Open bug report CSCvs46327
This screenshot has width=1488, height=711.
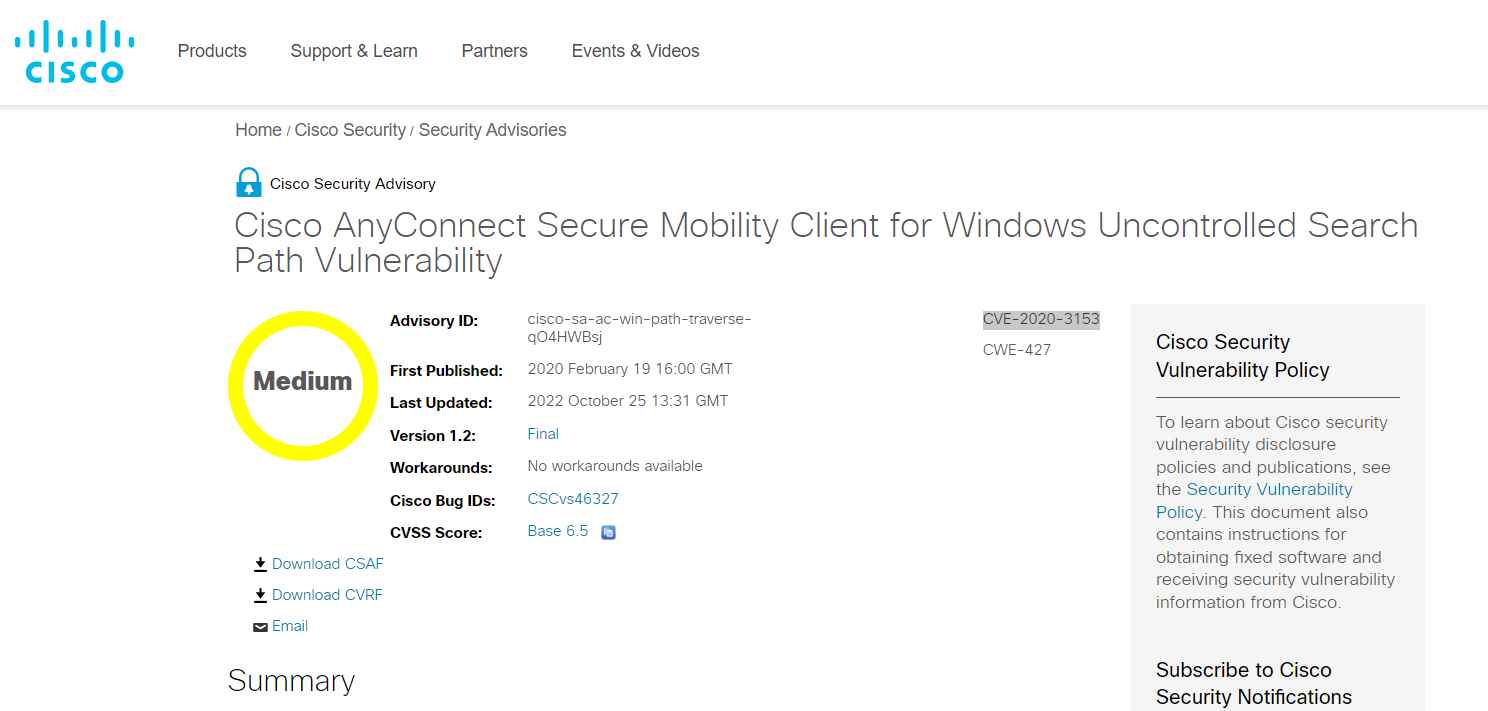click(572, 499)
